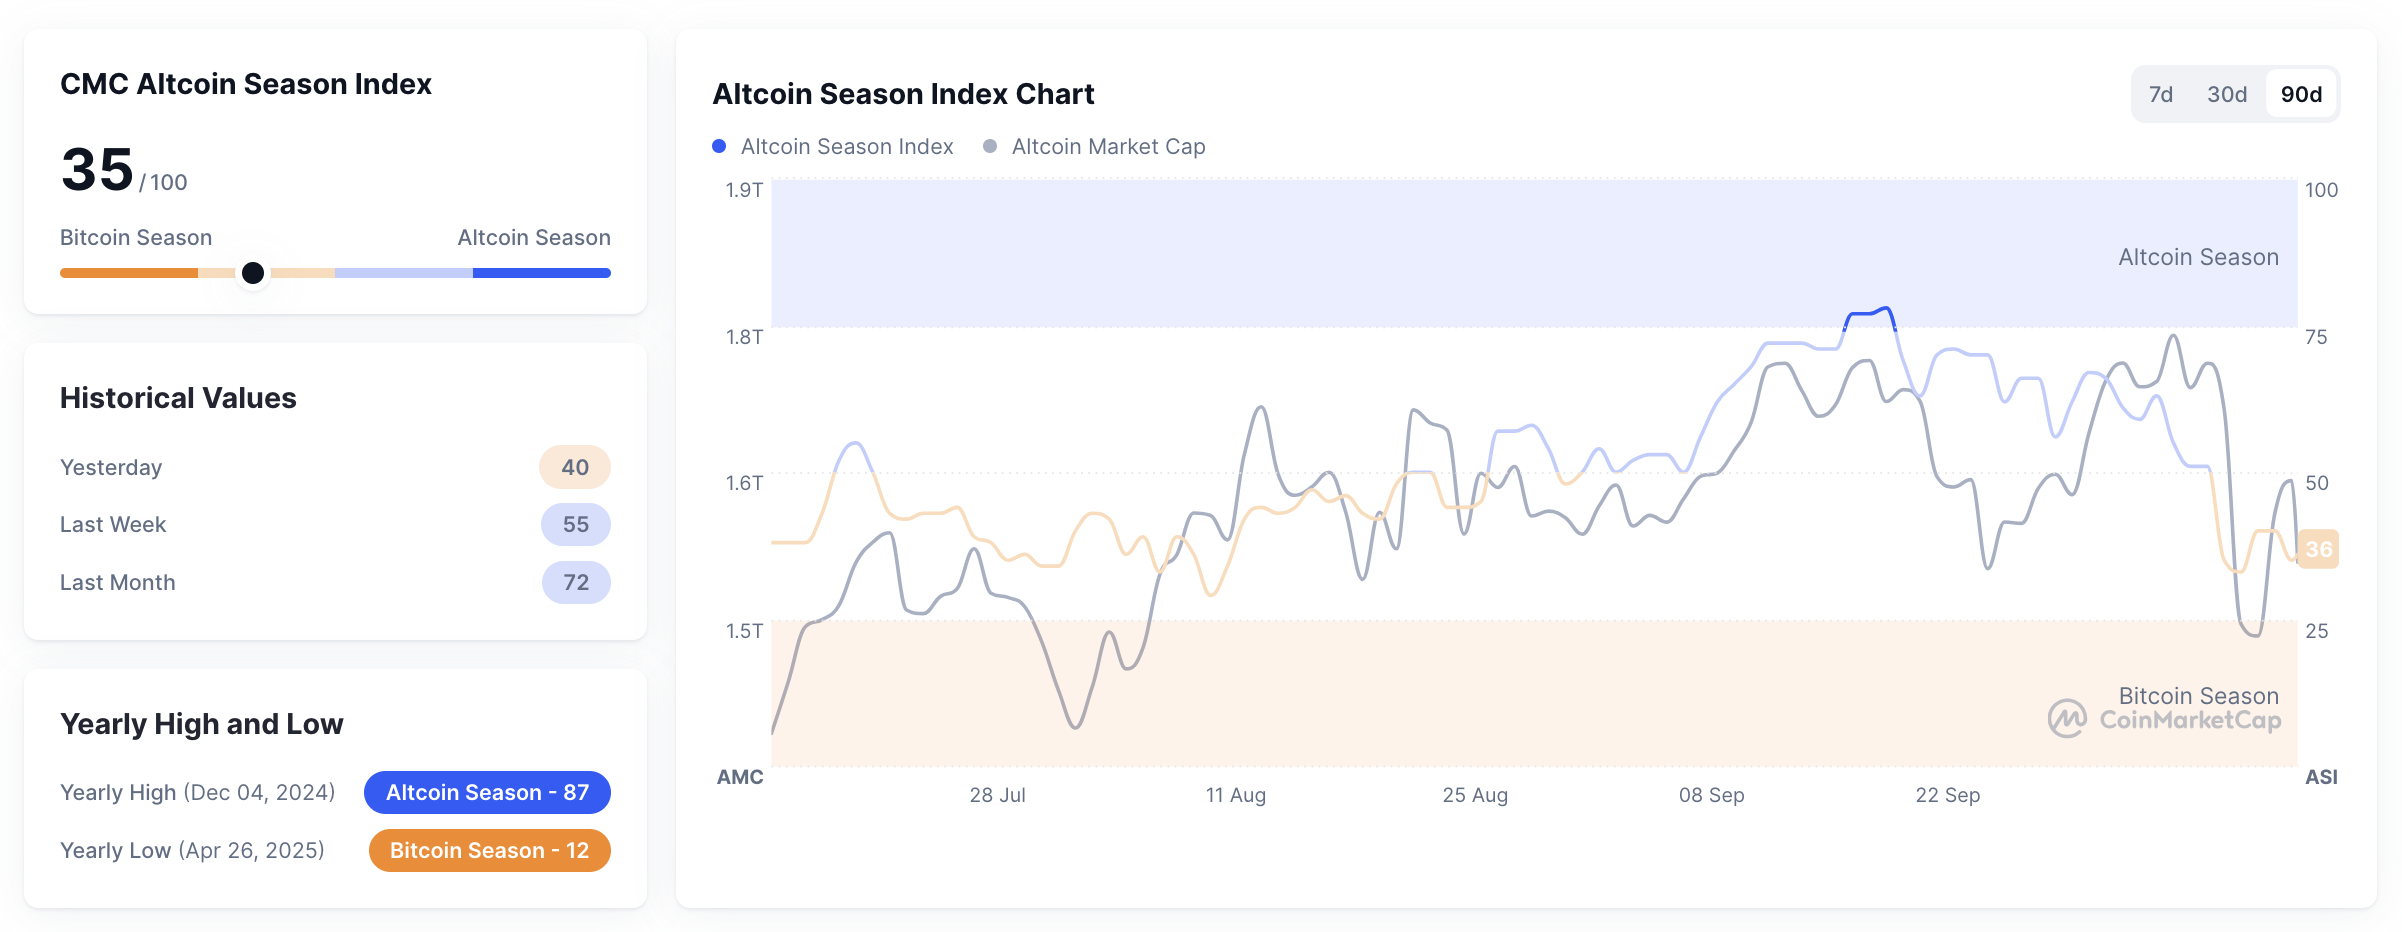Click the gray Altcoin Market Cap dot
Screen dimensions: 2402x932
[990, 147]
